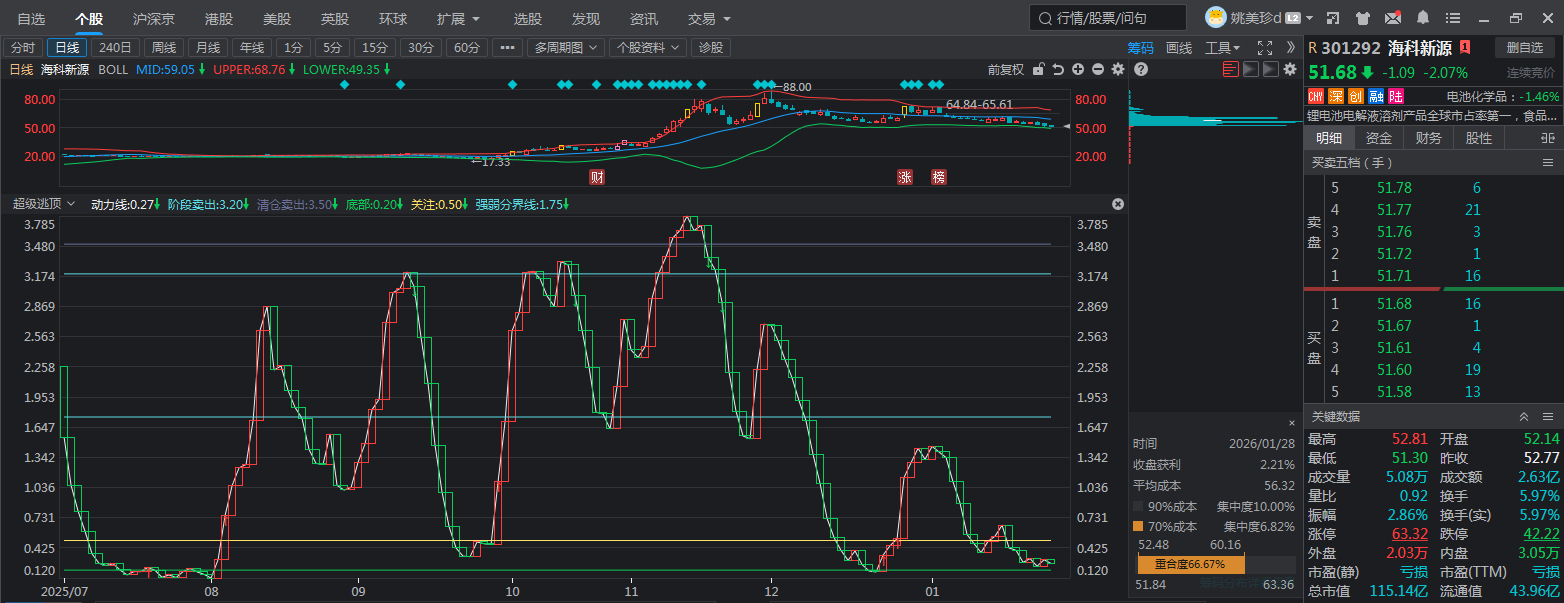Click the orange 重合度 66.67% bar
This screenshot has width=1564, height=603.
pos(1190,565)
